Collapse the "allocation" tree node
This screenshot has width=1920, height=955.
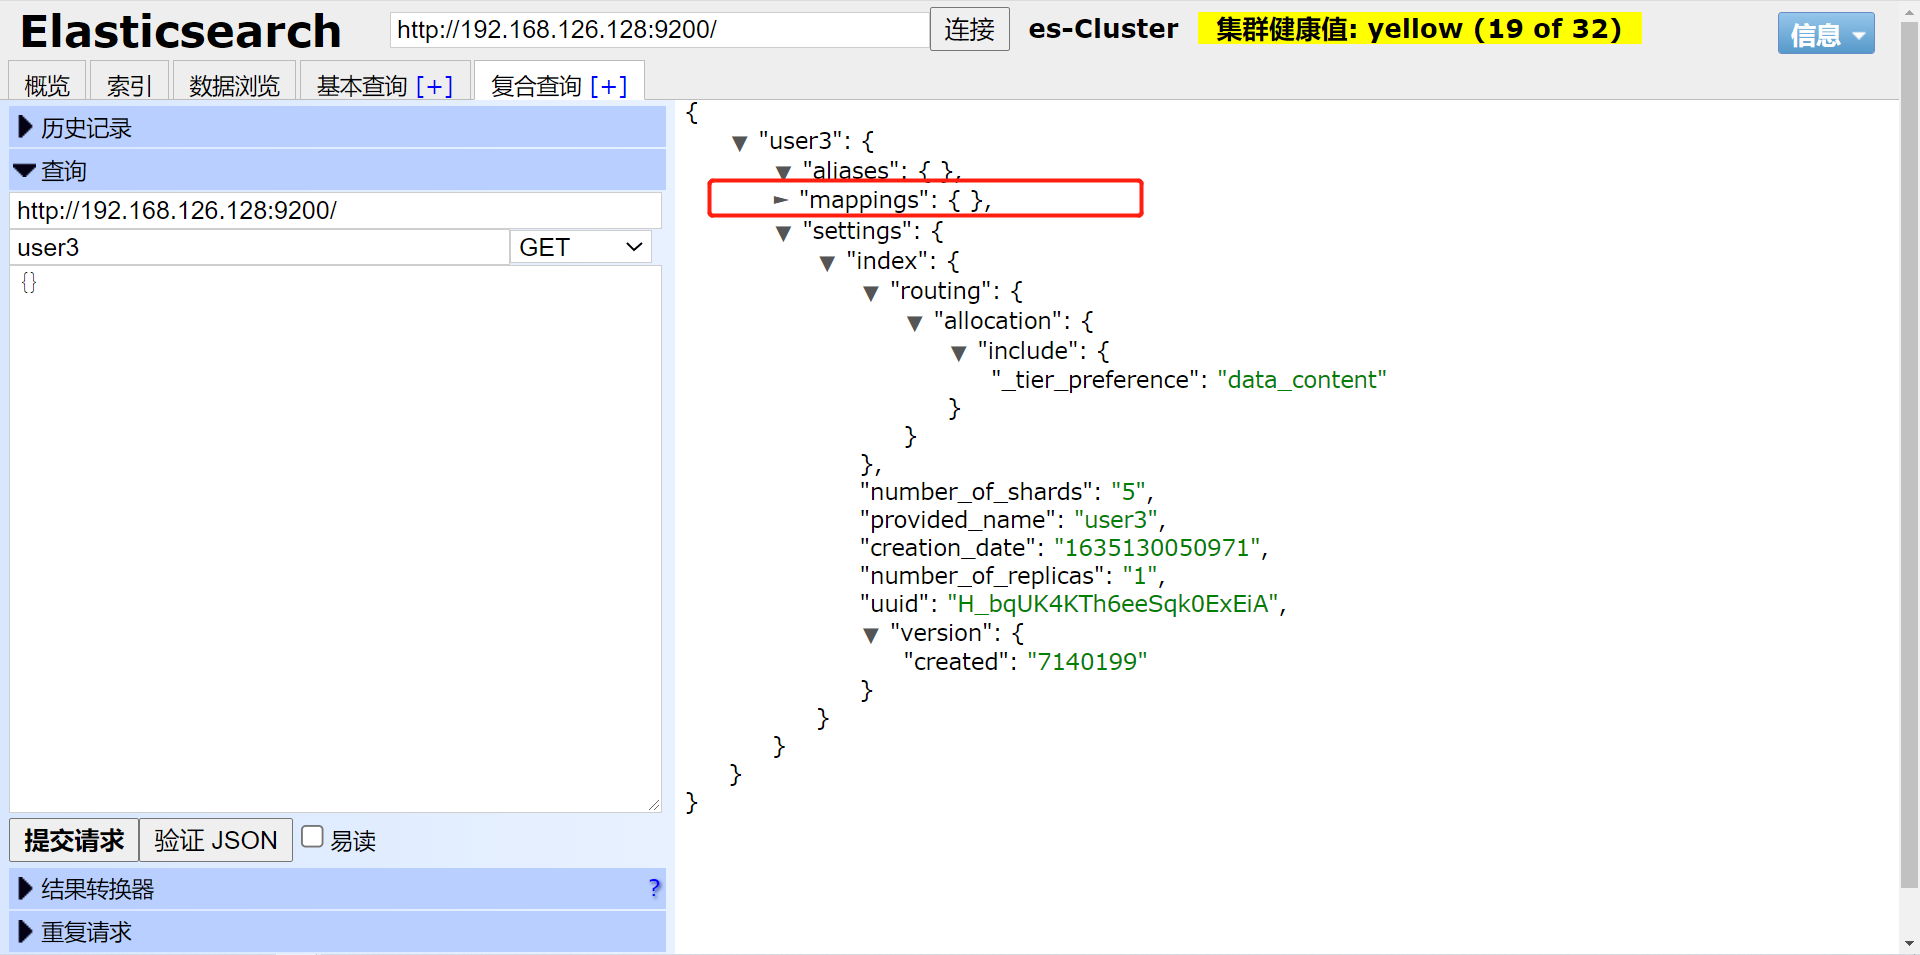tap(915, 323)
